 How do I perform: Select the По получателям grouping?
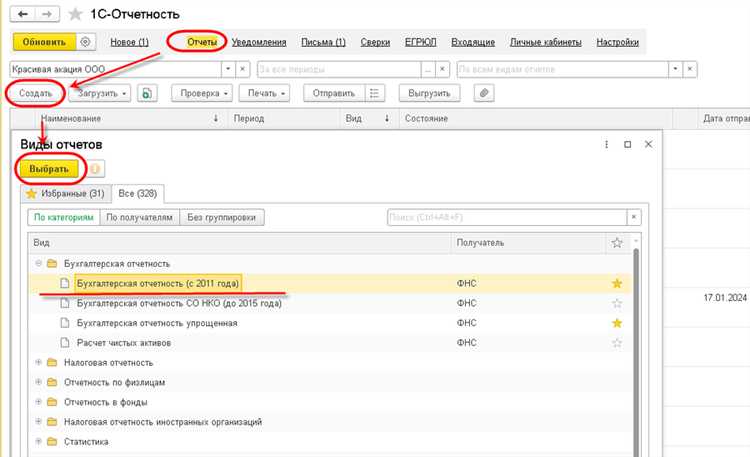click(139, 217)
